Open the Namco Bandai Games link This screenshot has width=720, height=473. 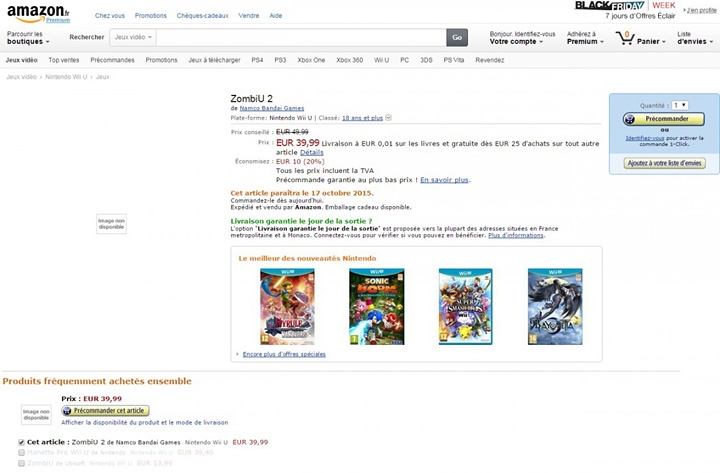[273, 108]
